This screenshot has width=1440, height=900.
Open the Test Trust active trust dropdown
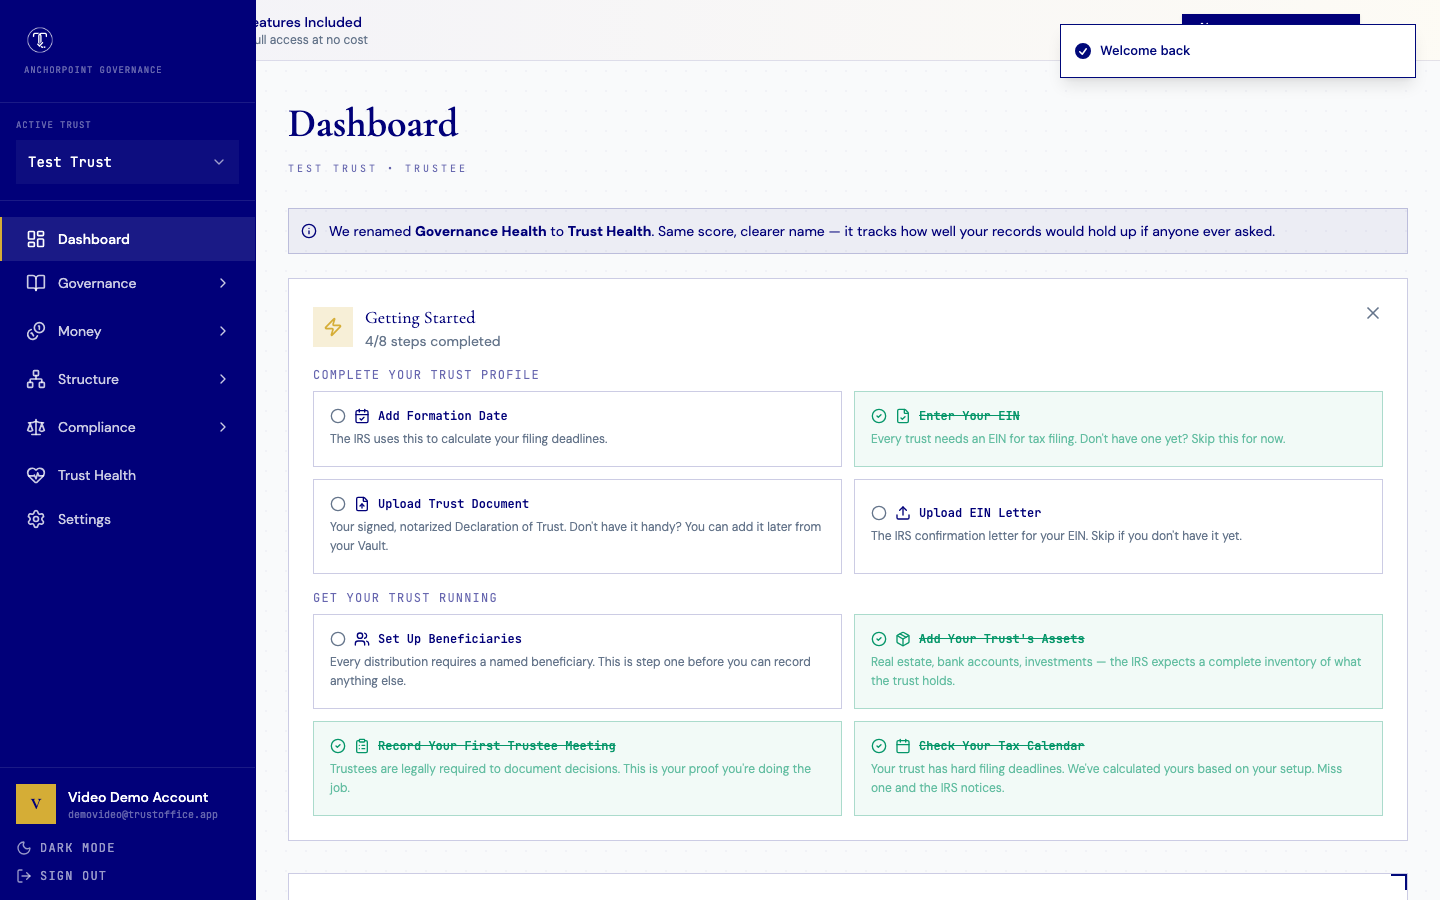pos(127,162)
